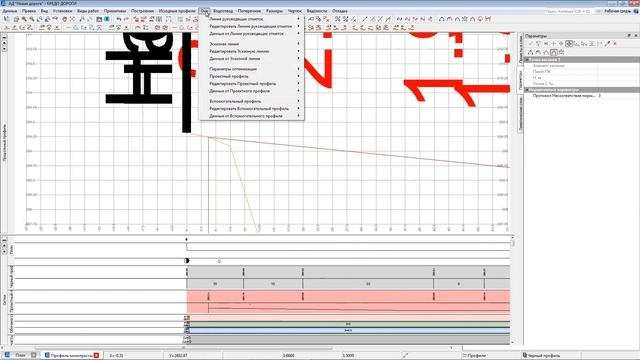Open the Примитивы menu
The image size is (640, 360).
point(115,11)
